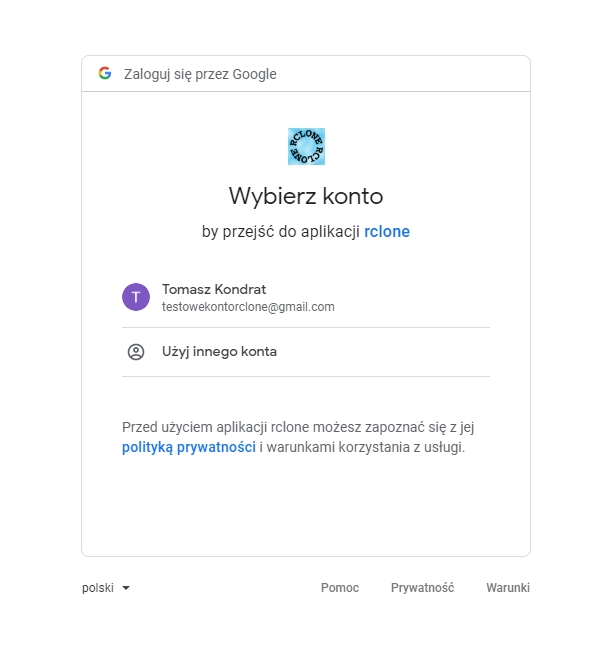
Task: Open the polski language selector
Action: pyautogui.click(x=99, y=588)
